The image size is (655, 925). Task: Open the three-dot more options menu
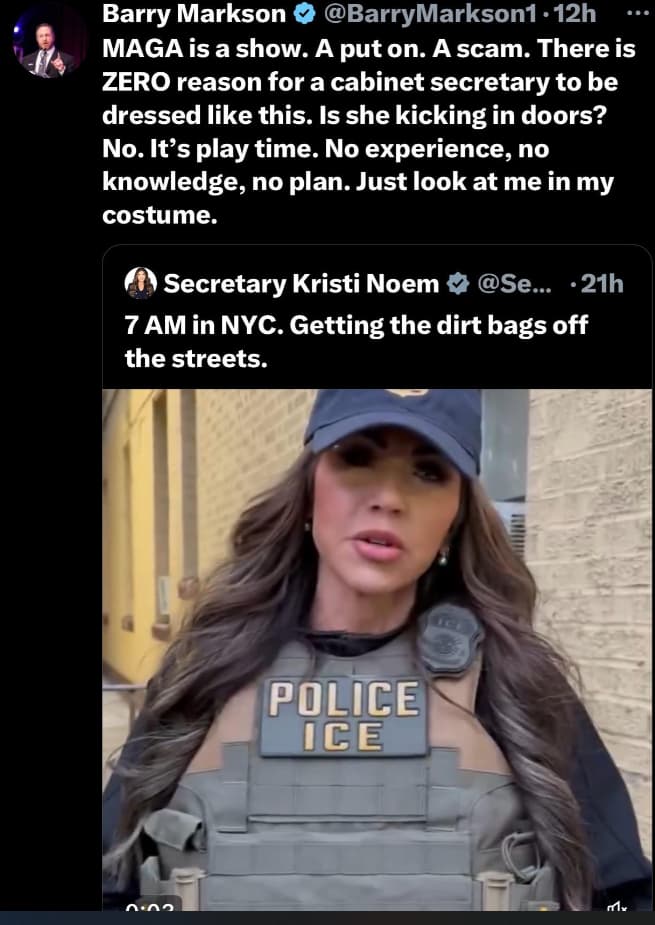636,14
